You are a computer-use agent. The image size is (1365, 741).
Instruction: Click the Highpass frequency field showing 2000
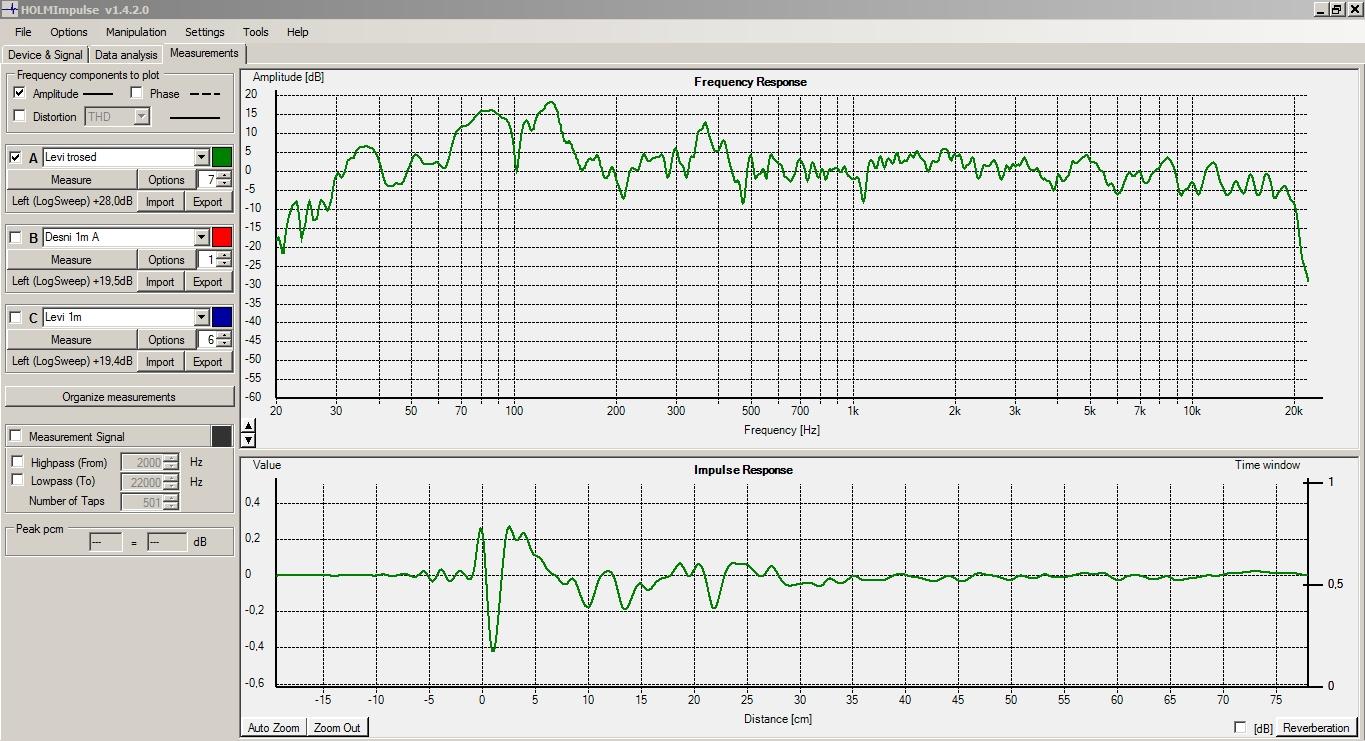[149, 463]
